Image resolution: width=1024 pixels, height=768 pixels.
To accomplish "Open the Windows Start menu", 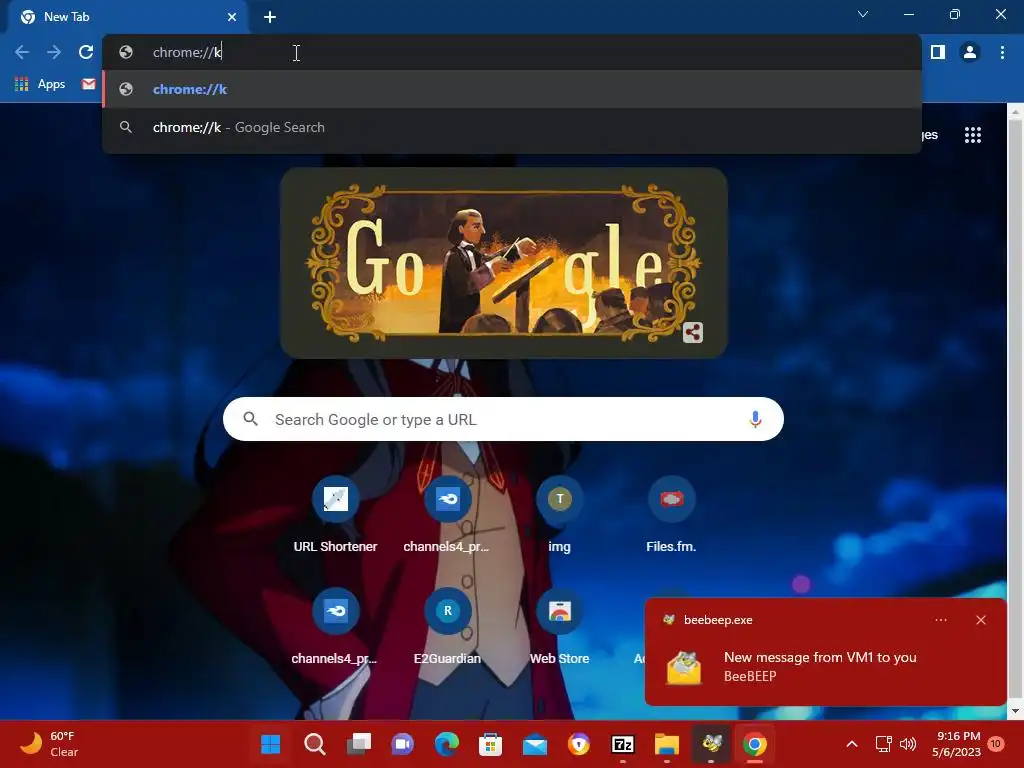I will coord(270,744).
